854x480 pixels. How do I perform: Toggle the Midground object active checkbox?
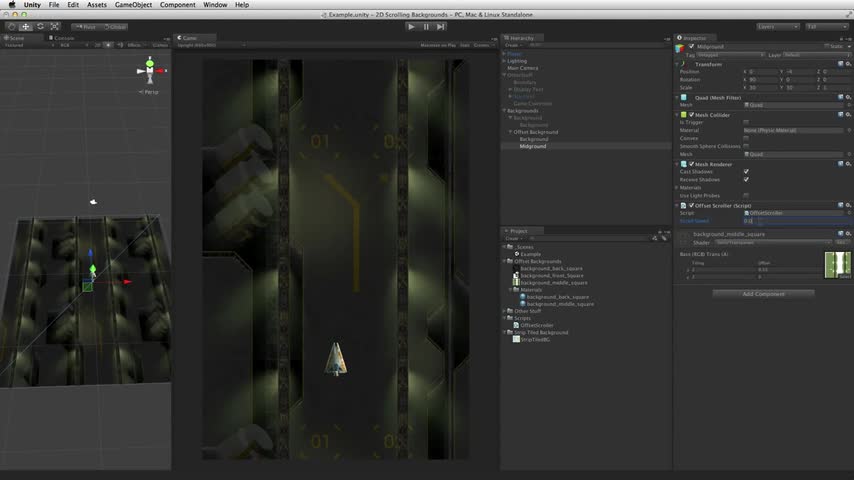pos(692,47)
